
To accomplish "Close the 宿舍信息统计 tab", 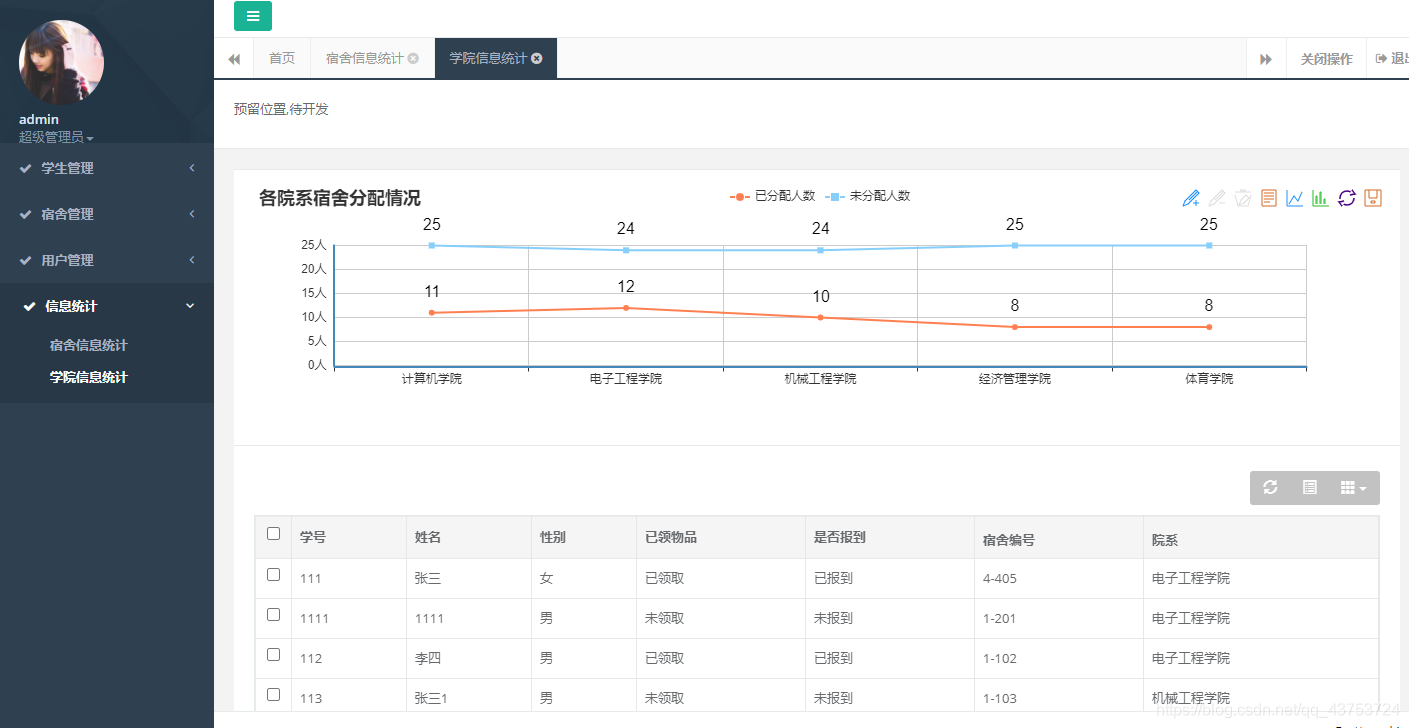I will click(413, 59).
